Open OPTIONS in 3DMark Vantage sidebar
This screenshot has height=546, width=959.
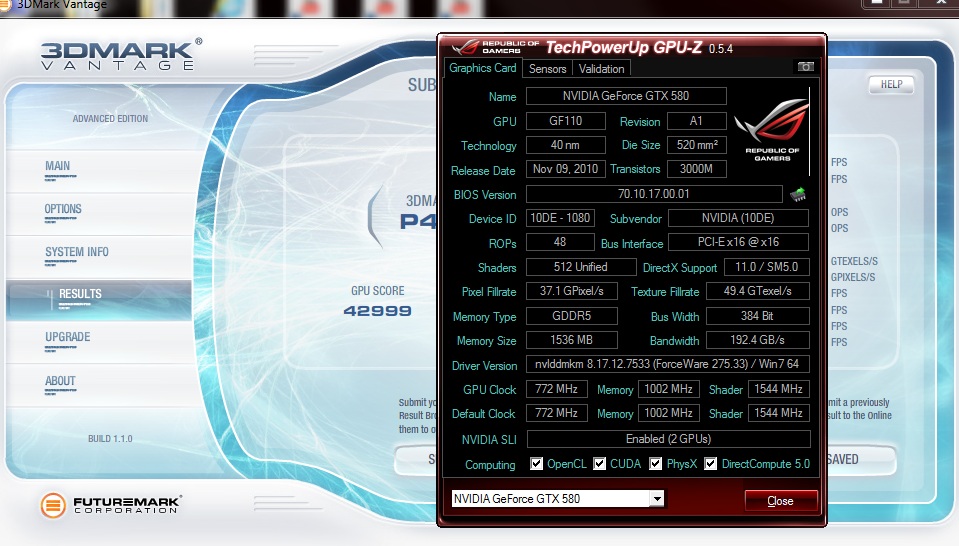click(x=63, y=208)
